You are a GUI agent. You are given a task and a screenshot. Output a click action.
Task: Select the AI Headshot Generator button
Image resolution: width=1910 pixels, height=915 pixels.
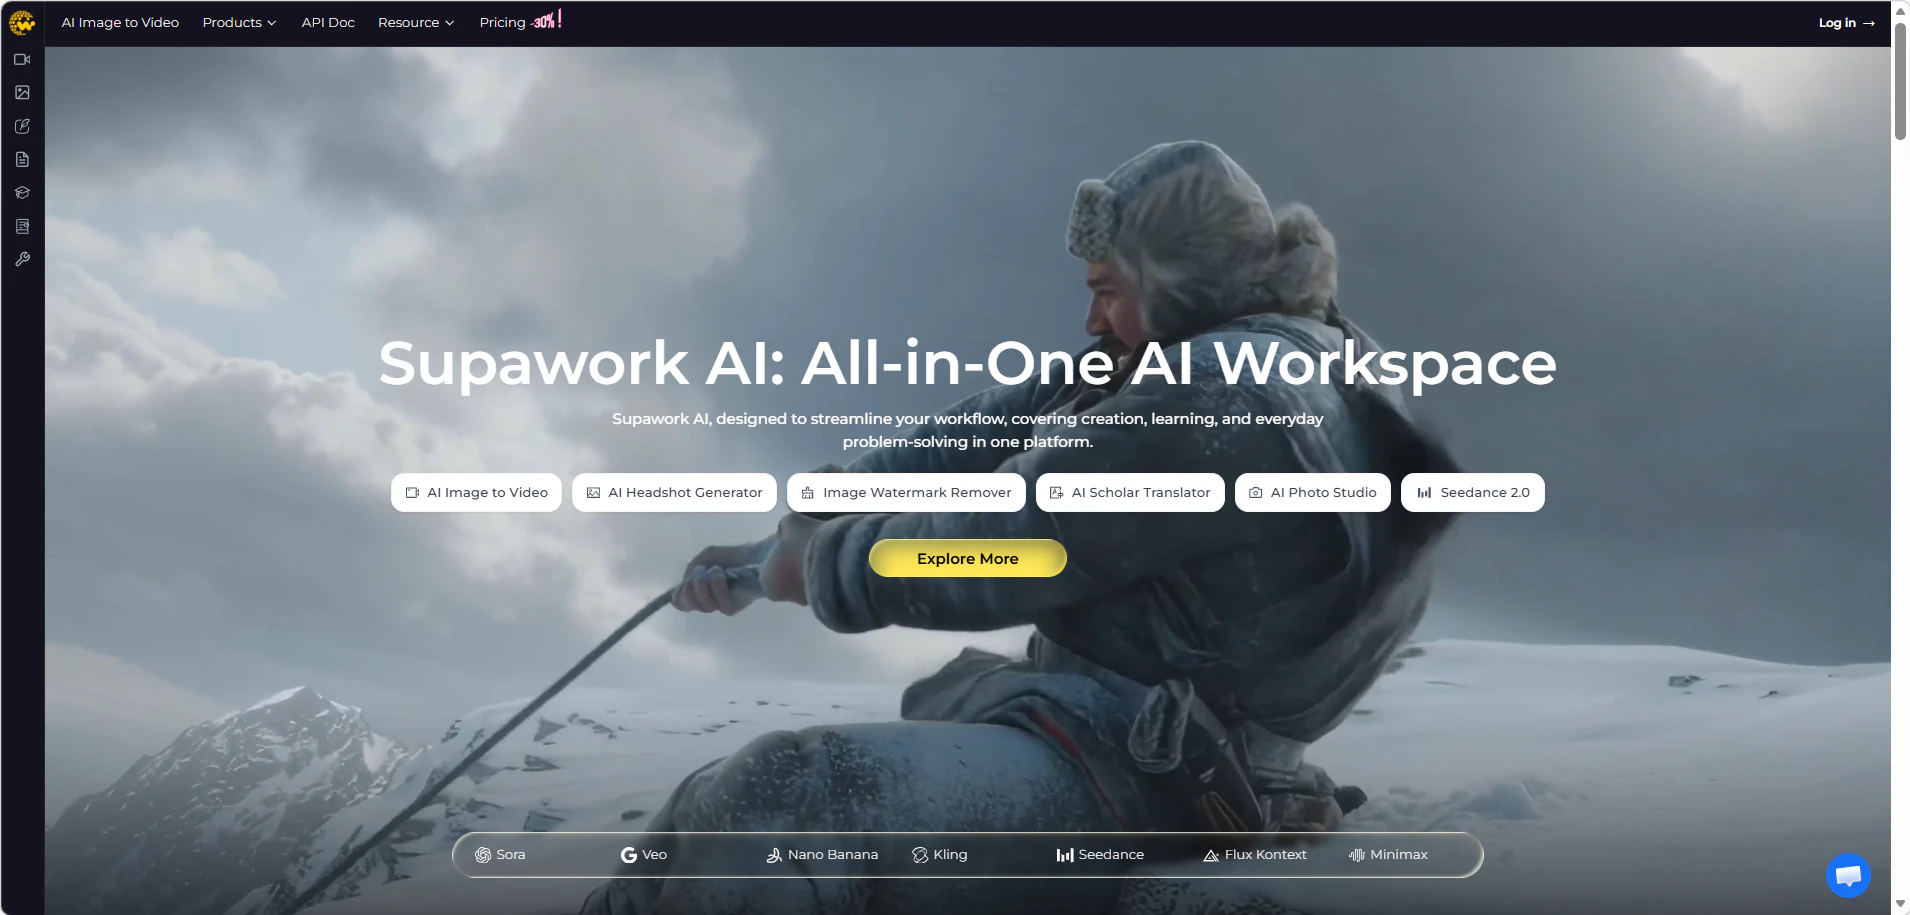click(x=674, y=492)
